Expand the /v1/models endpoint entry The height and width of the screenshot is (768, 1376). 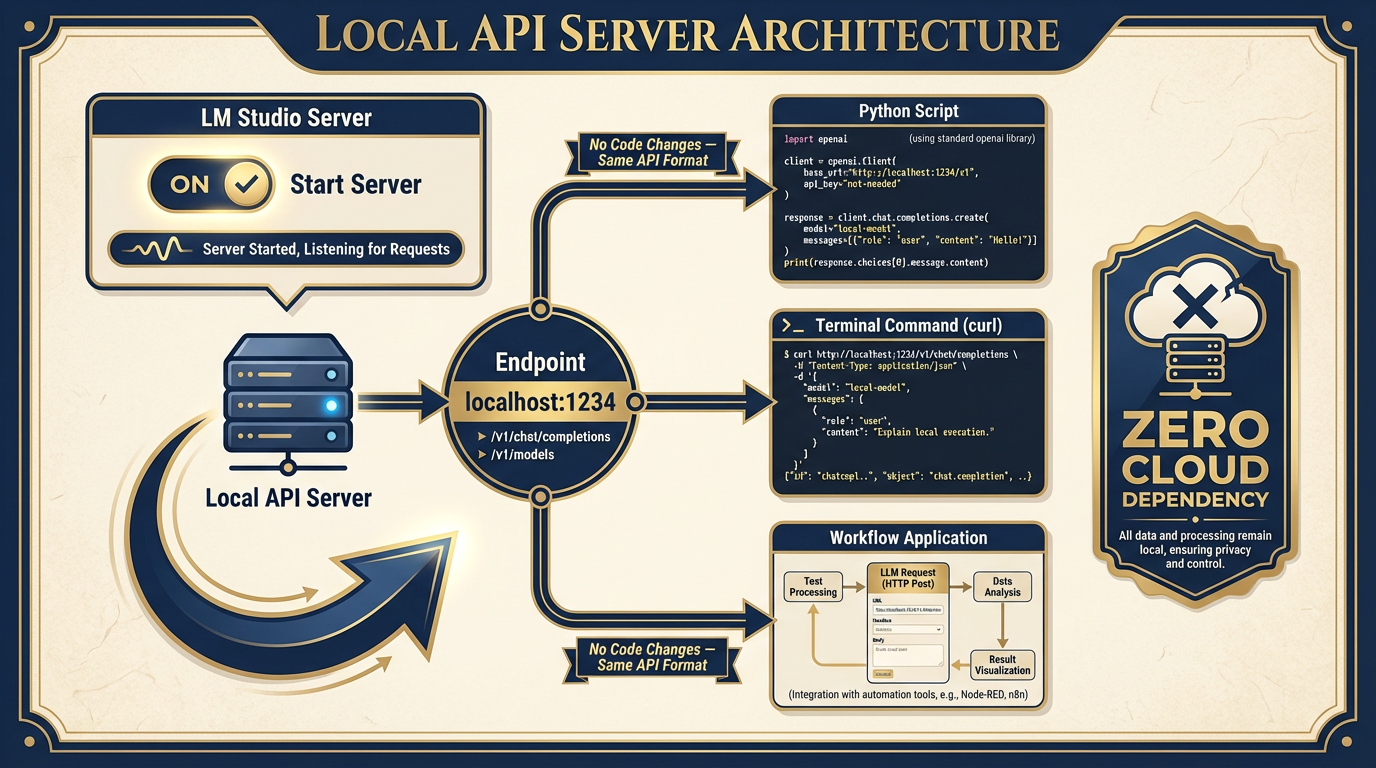[520, 455]
